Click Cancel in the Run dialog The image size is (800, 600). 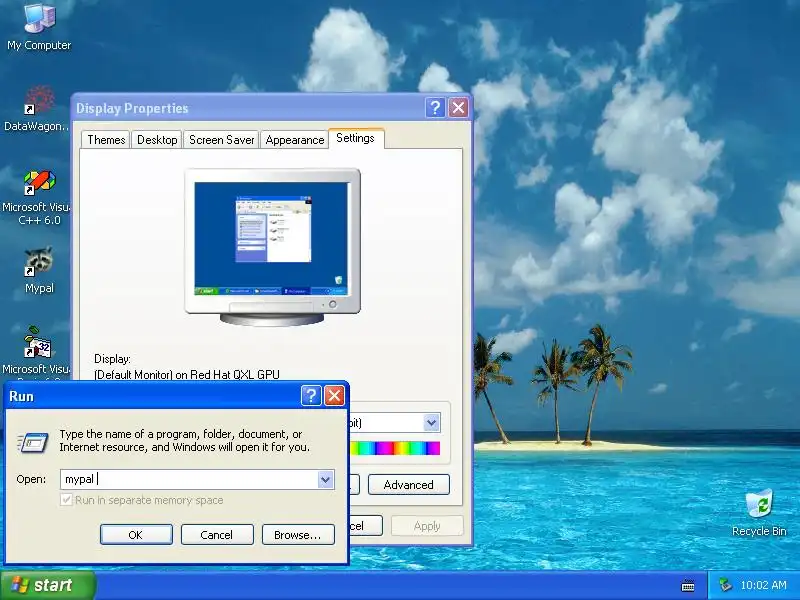(x=217, y=535)
